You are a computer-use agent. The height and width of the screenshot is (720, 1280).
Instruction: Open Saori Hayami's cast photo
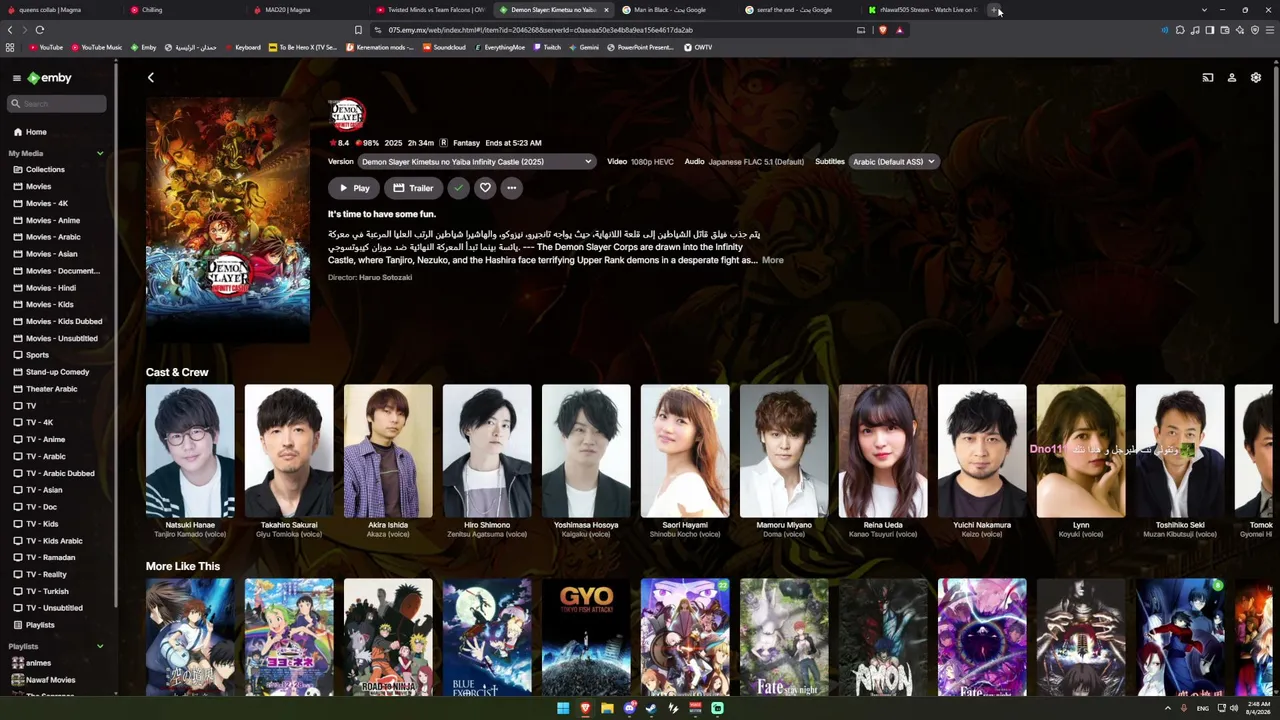click(x=685, y=451)
